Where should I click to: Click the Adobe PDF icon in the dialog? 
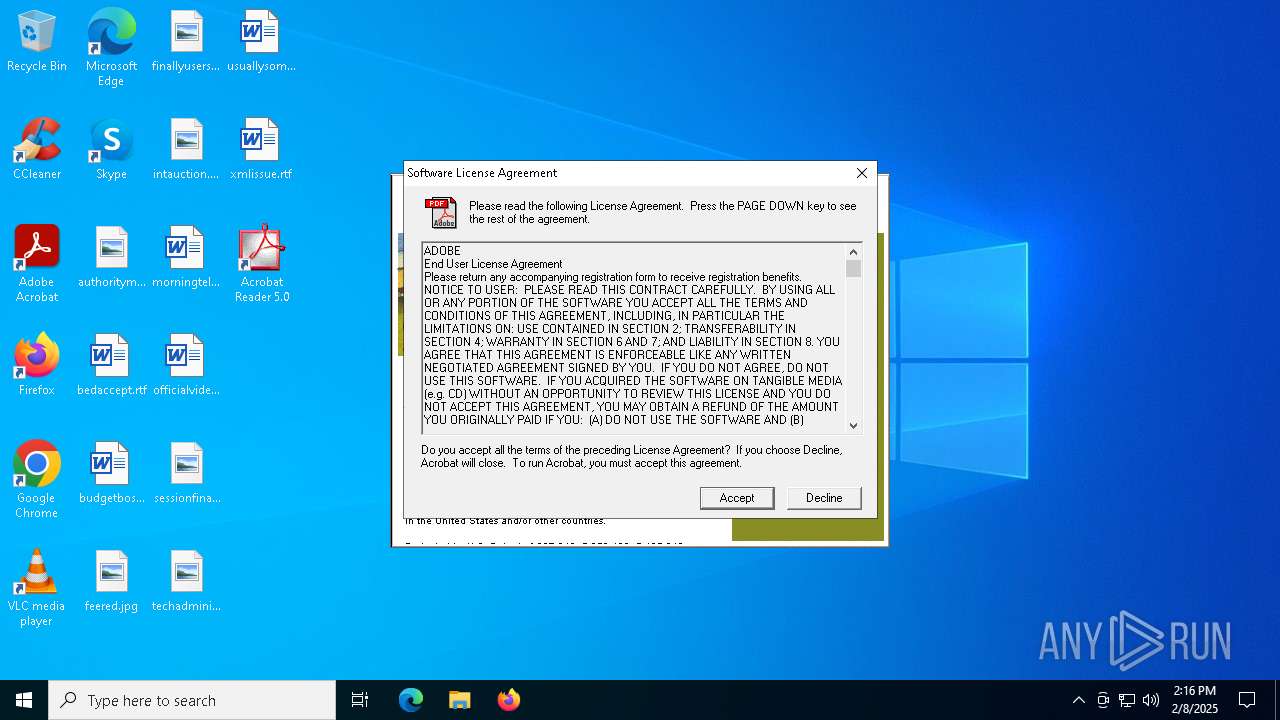441,213
